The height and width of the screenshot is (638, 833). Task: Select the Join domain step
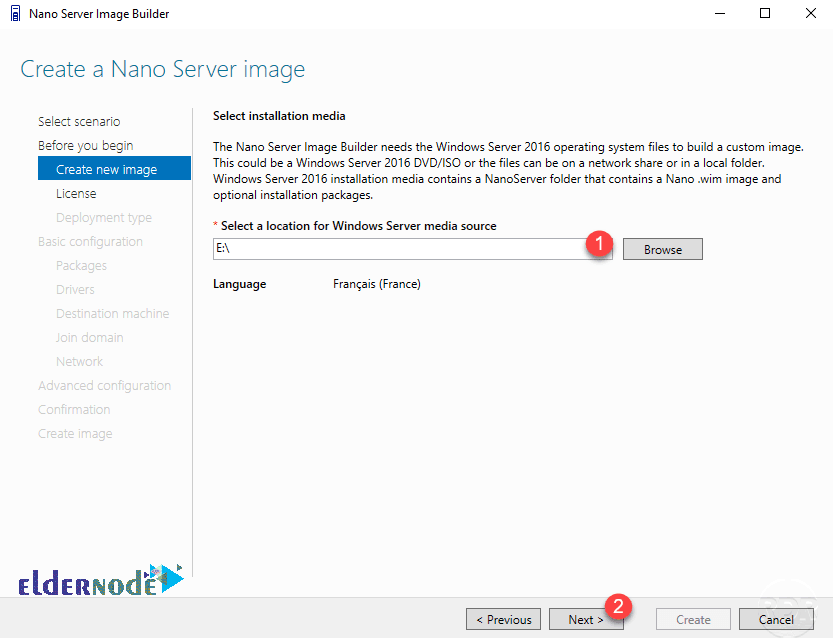[x=87, y=337]
